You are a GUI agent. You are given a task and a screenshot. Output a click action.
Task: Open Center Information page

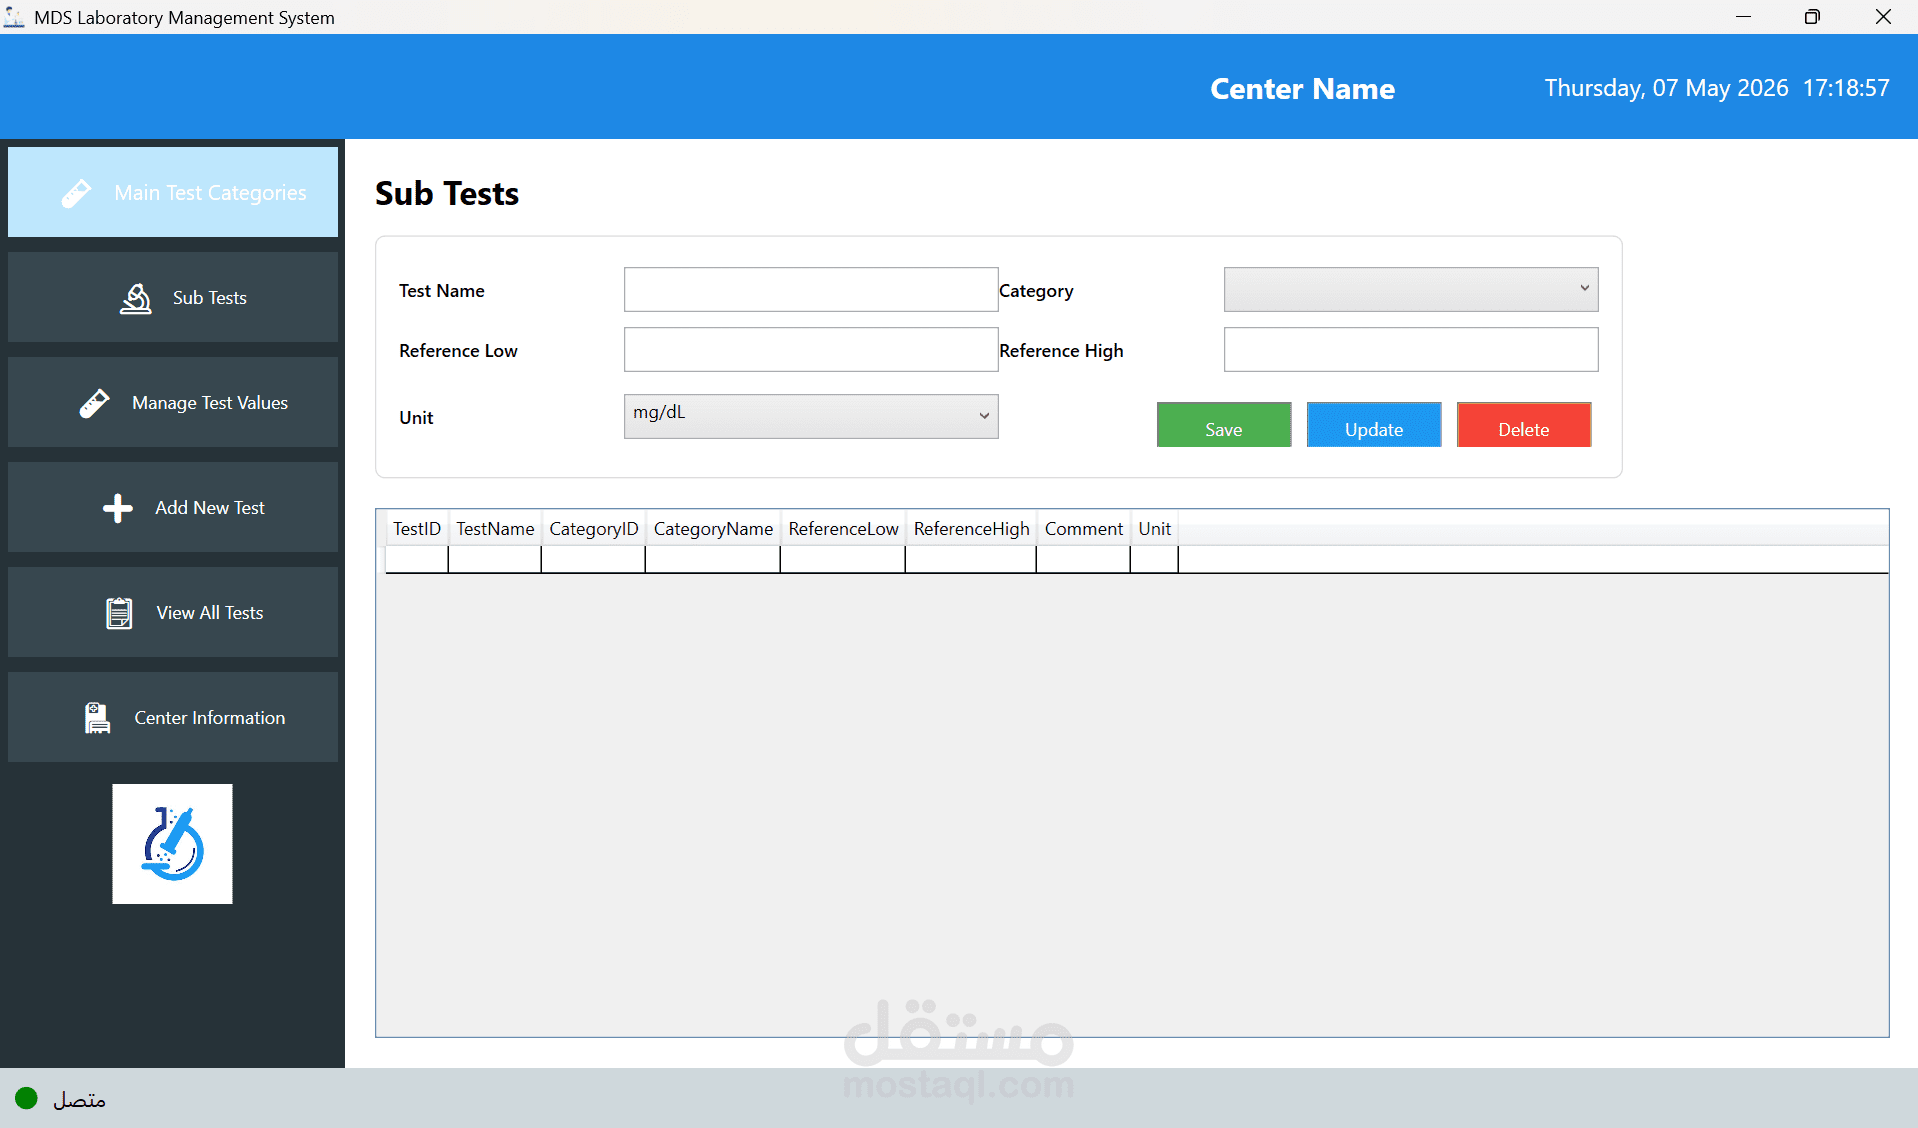(173, 717)
